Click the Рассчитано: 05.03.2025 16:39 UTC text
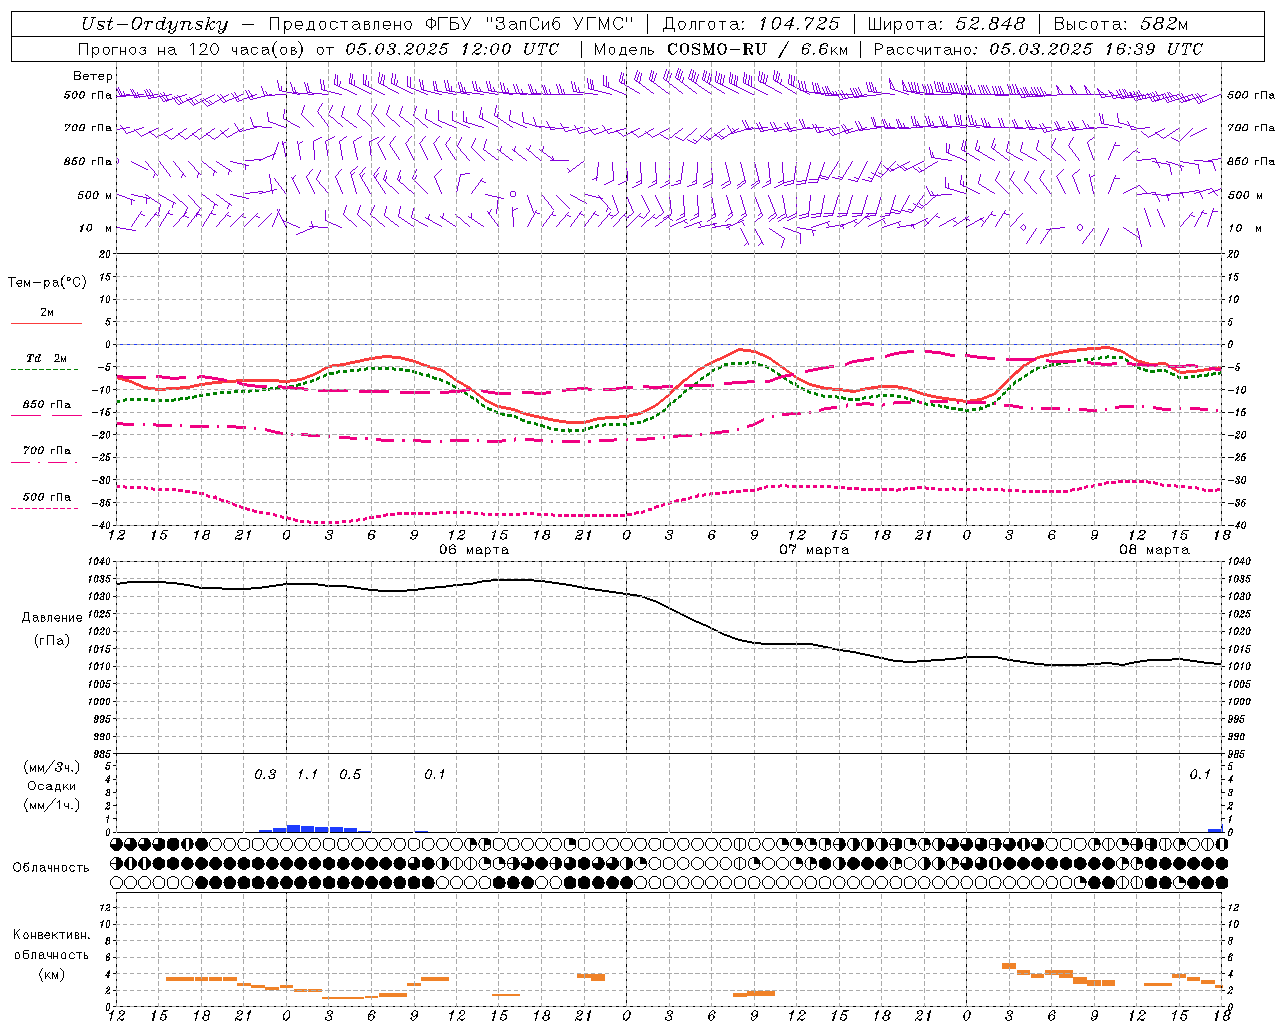The image size is (1280, 1024). 1038,49
